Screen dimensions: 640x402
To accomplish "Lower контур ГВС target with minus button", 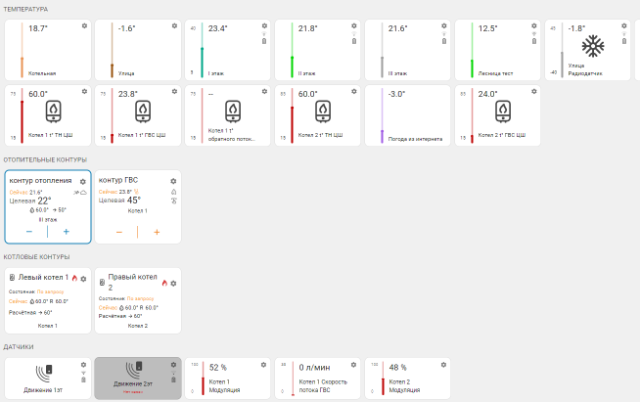I will (119, 231).
